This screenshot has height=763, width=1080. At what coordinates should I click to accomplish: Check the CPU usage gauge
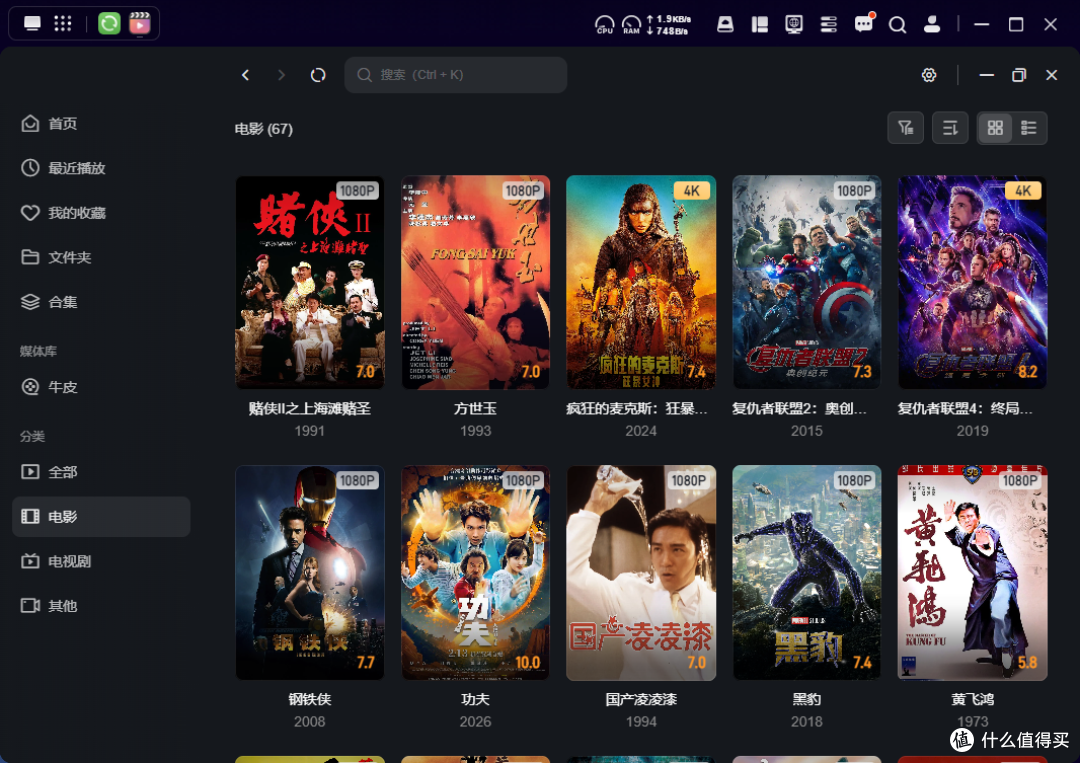(x=604, y=25)
